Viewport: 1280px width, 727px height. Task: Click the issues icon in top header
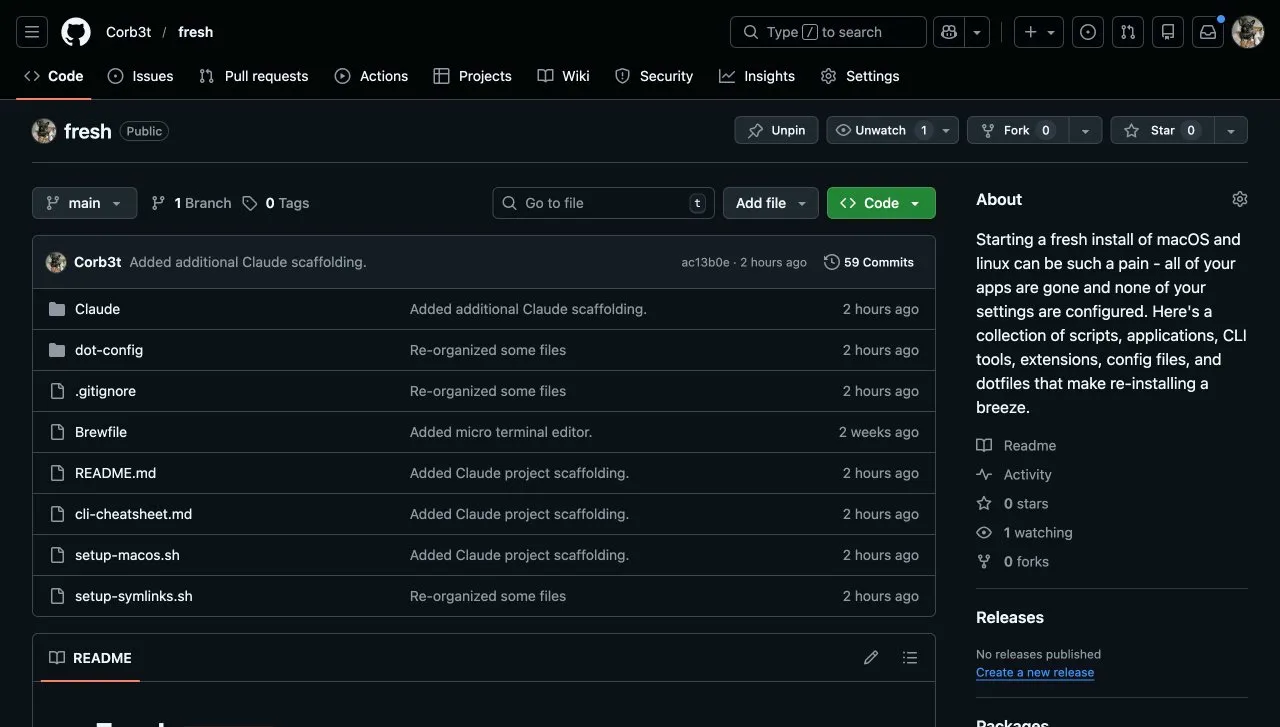pos(1088,32)
